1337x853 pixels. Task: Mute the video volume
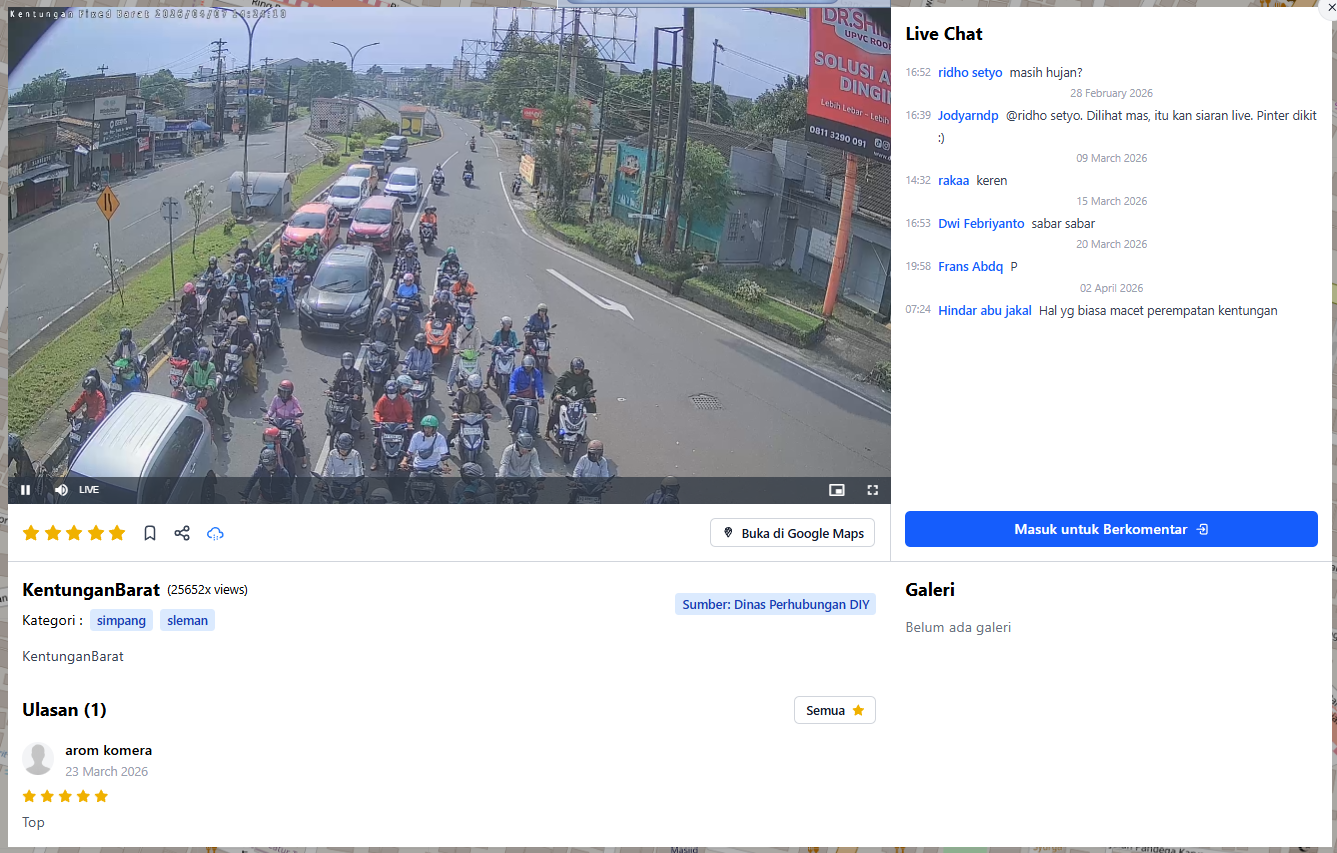[61, 490]
